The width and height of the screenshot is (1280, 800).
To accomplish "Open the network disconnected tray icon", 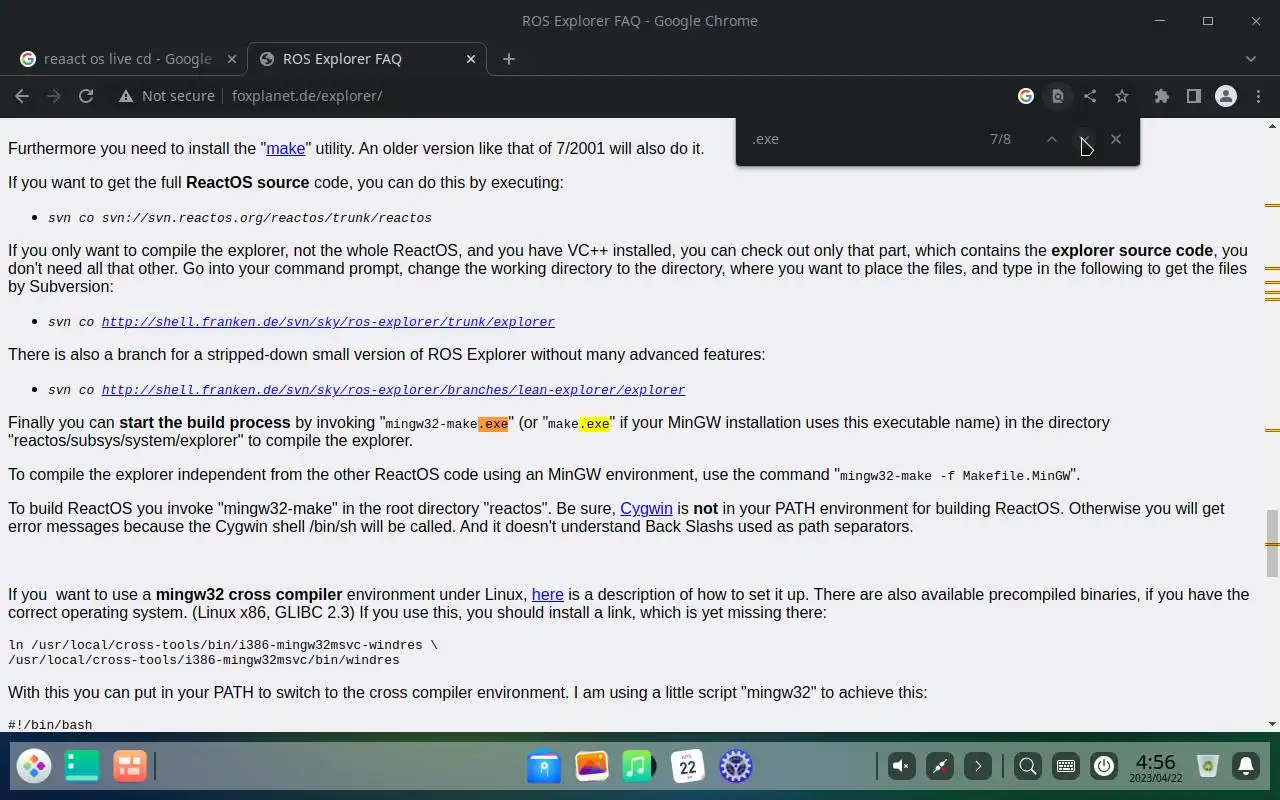I will pyautogui.click(x=940, y=767).
